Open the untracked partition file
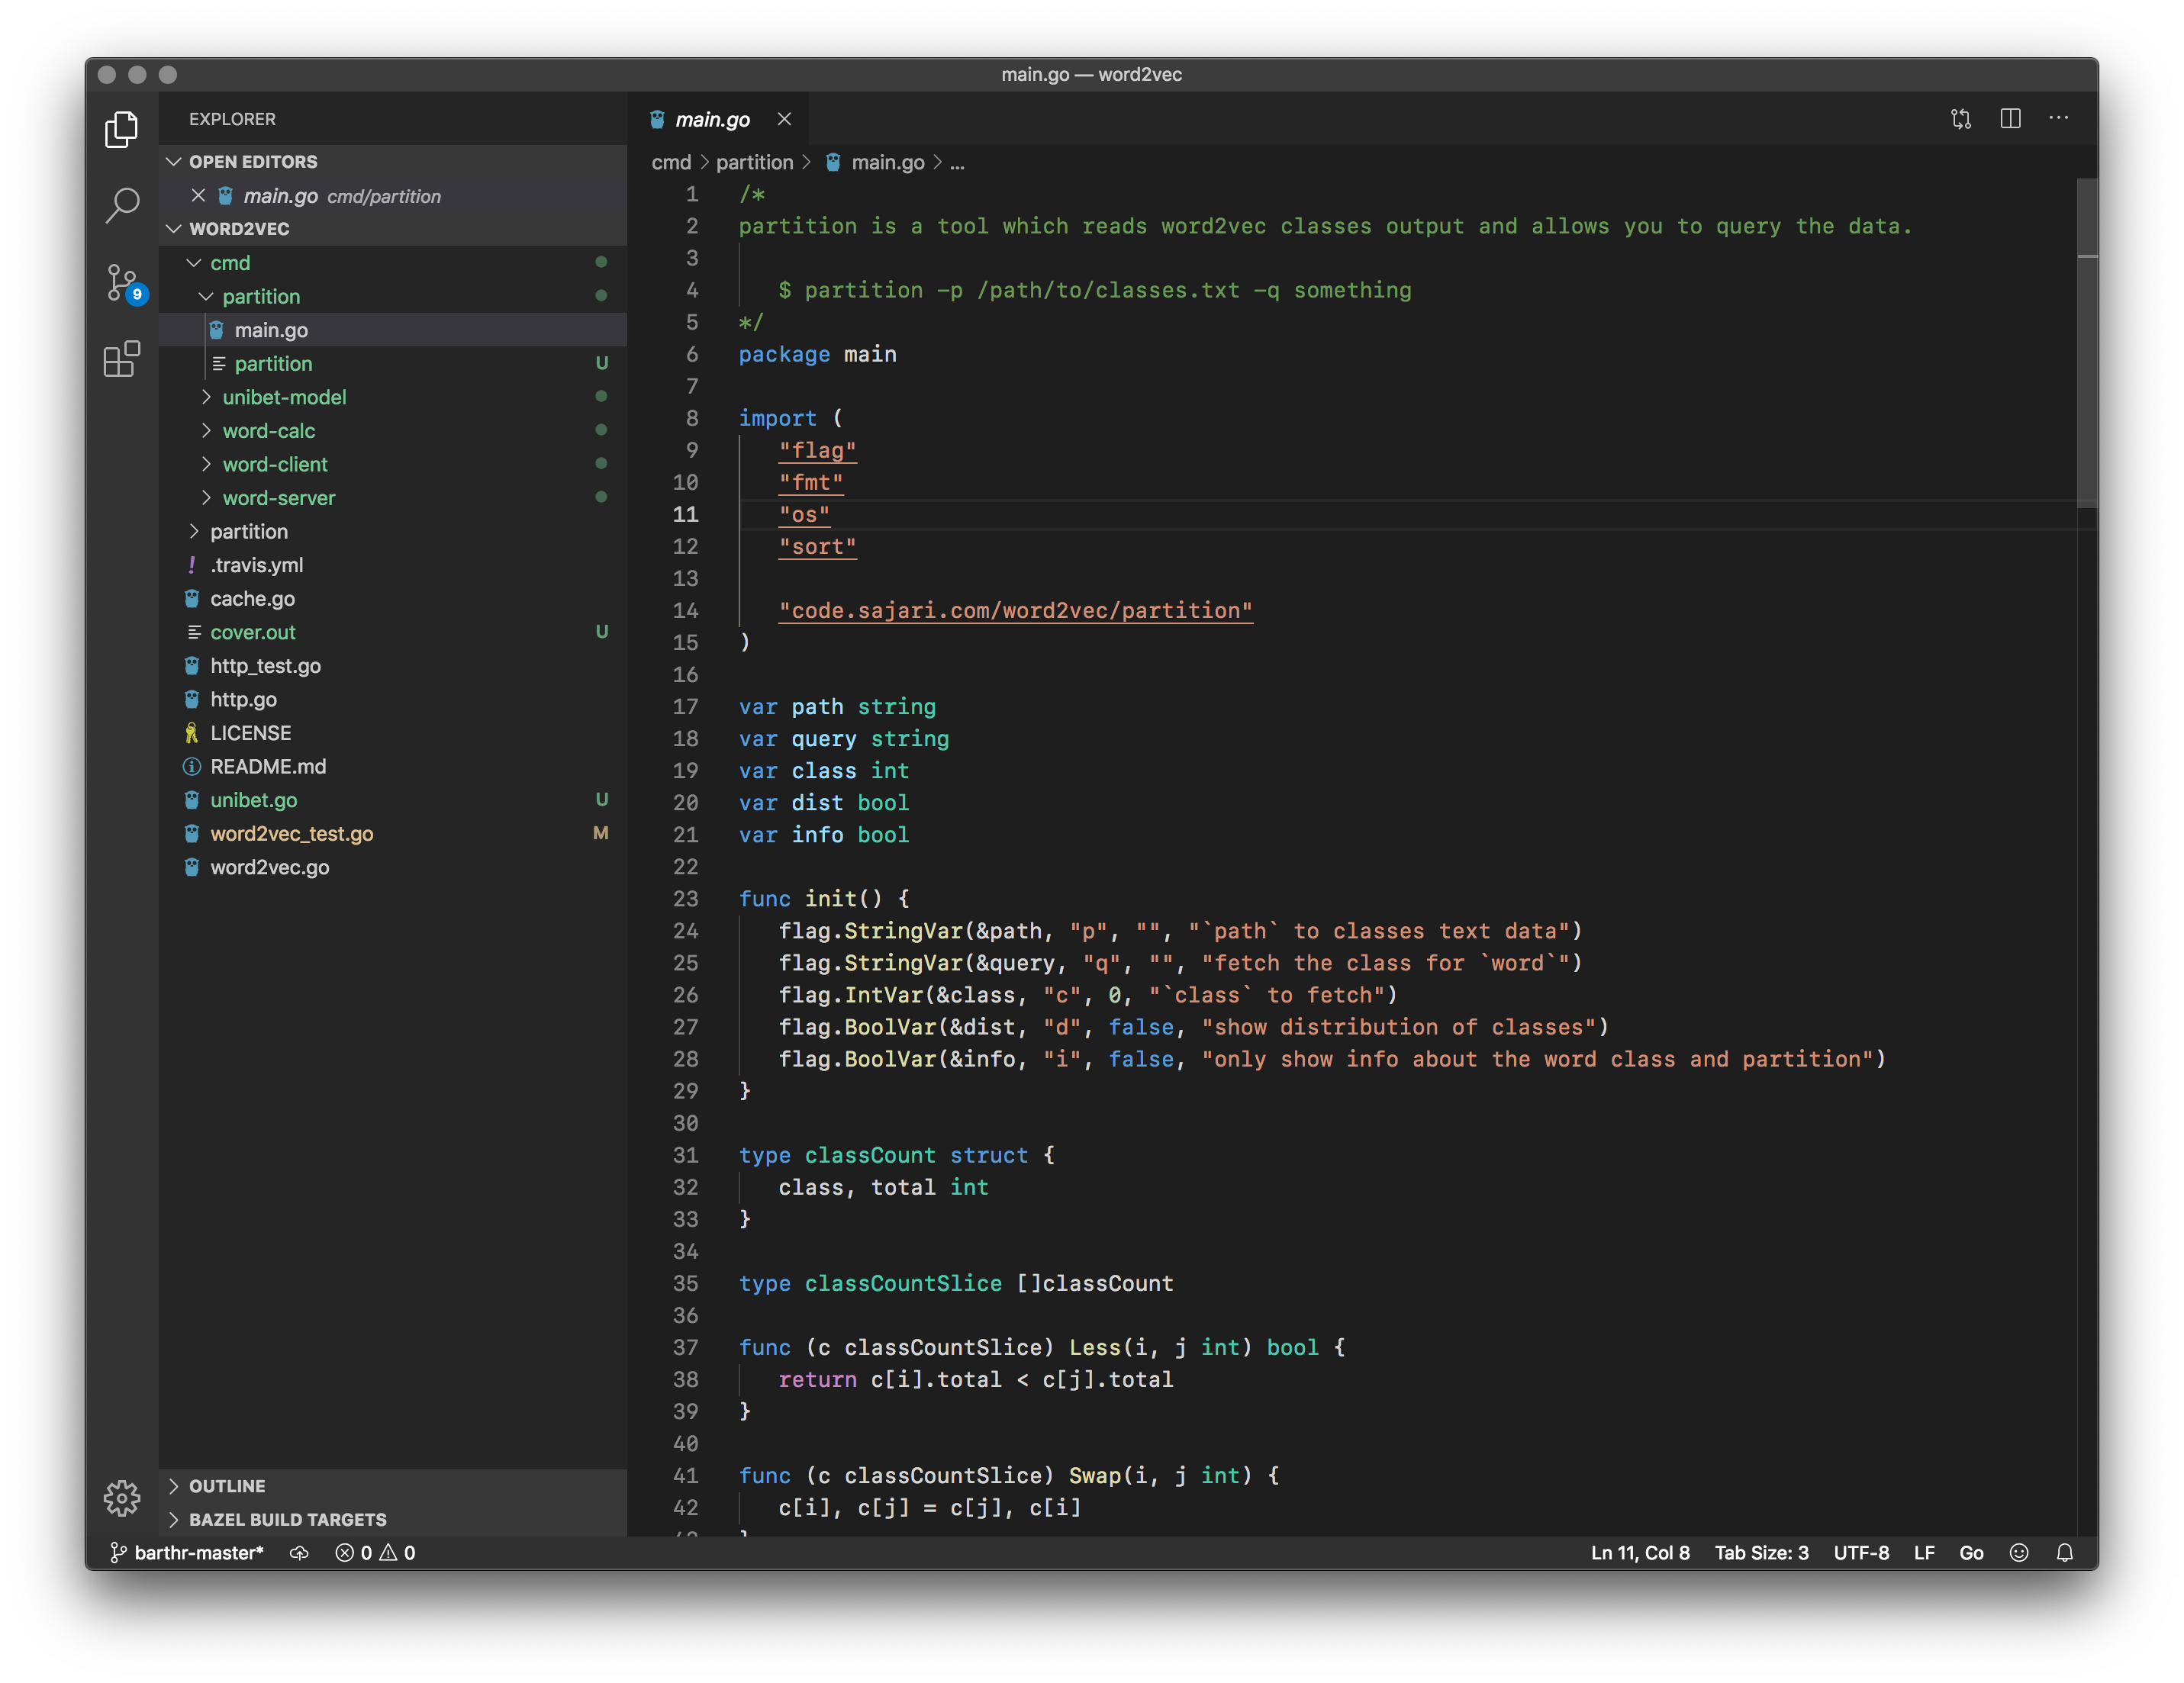Image resolution: width=2184 pixels, height=1683 pixels. click(x=393, y=363)
